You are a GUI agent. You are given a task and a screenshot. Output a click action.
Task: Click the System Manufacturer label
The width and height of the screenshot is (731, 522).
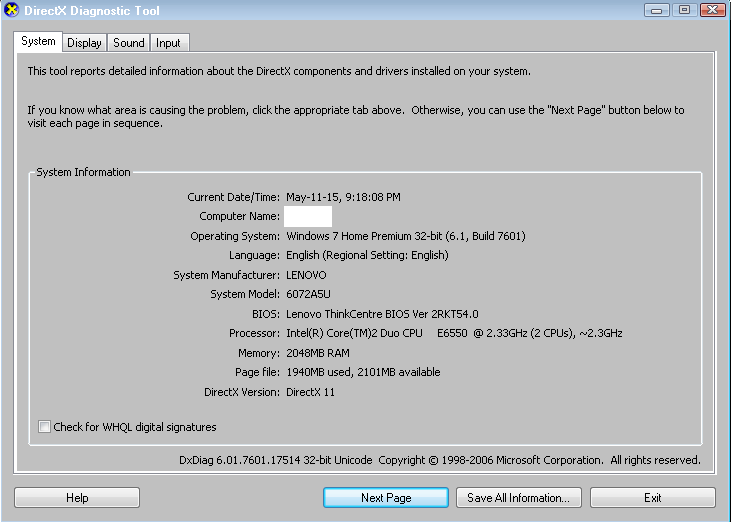[x=226, y=275]
